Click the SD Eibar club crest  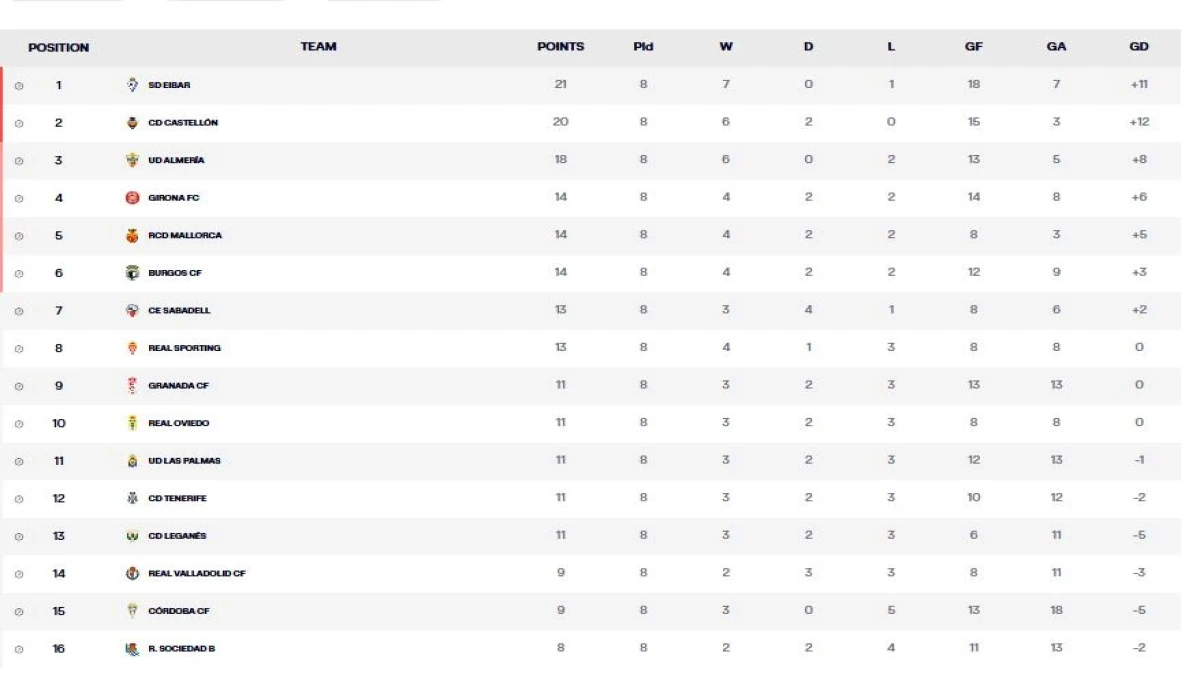131,85
